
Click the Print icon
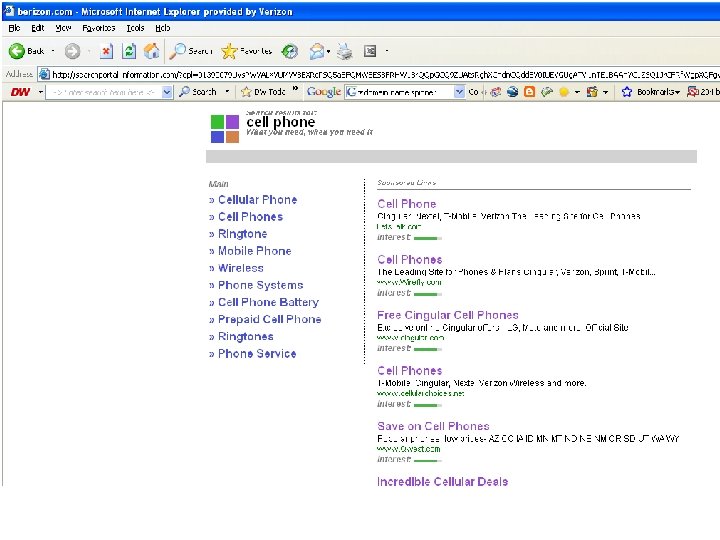pos(345,51)
